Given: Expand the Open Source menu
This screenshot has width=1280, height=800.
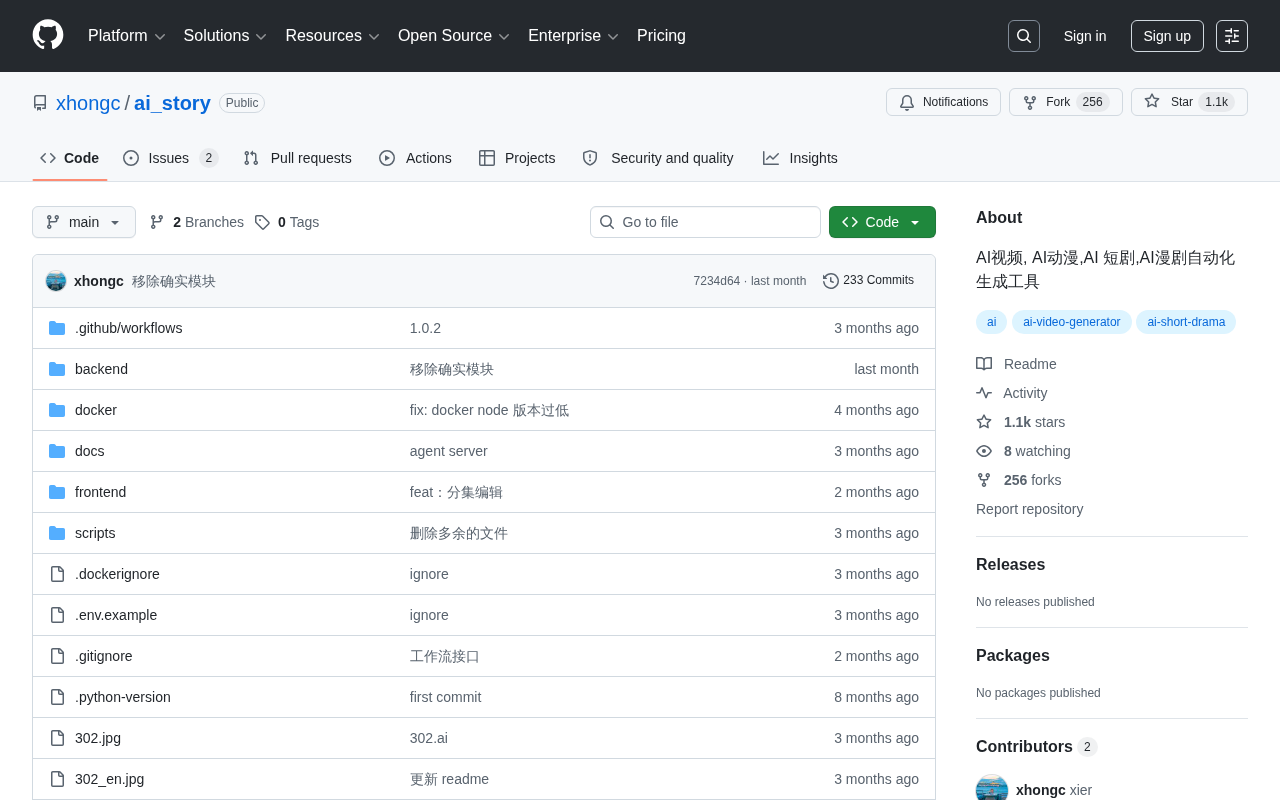Looking at the screenshot, I should (454, 36).
